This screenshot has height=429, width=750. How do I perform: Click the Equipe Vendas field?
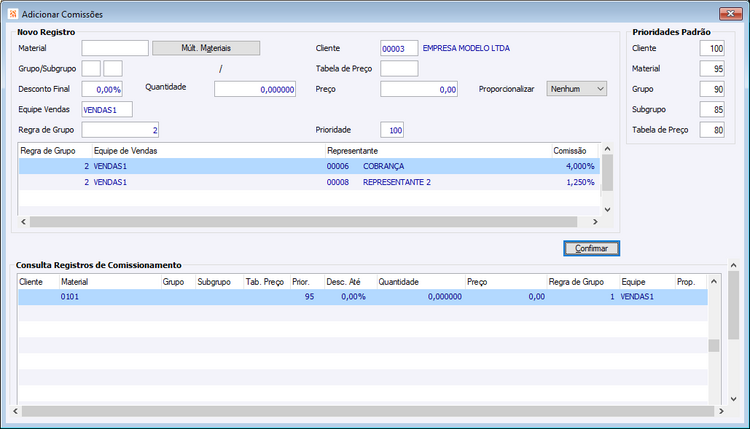[x=107, y=110]
